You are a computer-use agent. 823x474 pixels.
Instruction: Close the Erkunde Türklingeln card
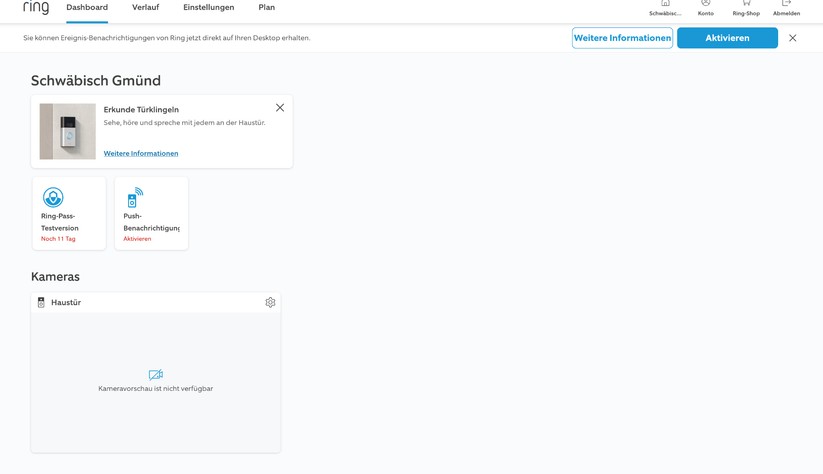click(x=280, y=108)
